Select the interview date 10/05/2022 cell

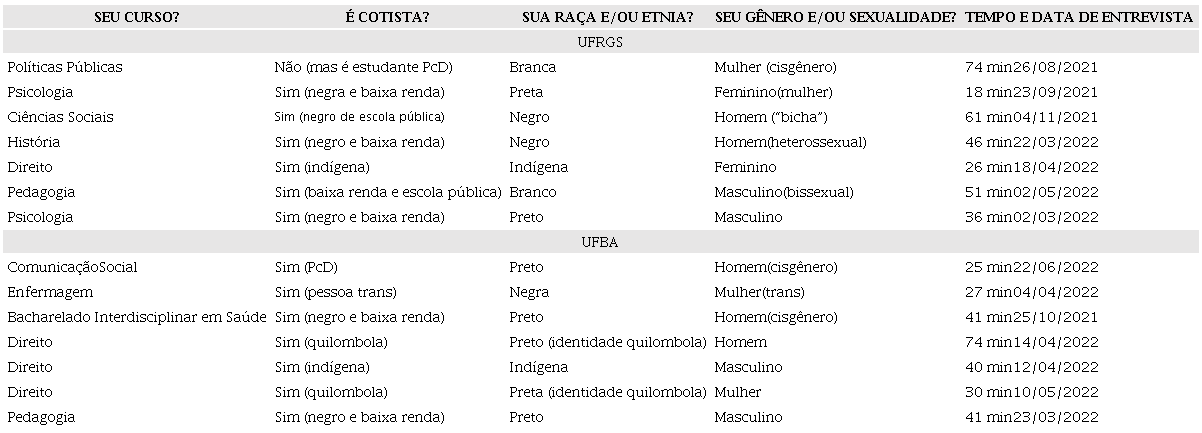pyautogui.click(x=1031, y=392)
